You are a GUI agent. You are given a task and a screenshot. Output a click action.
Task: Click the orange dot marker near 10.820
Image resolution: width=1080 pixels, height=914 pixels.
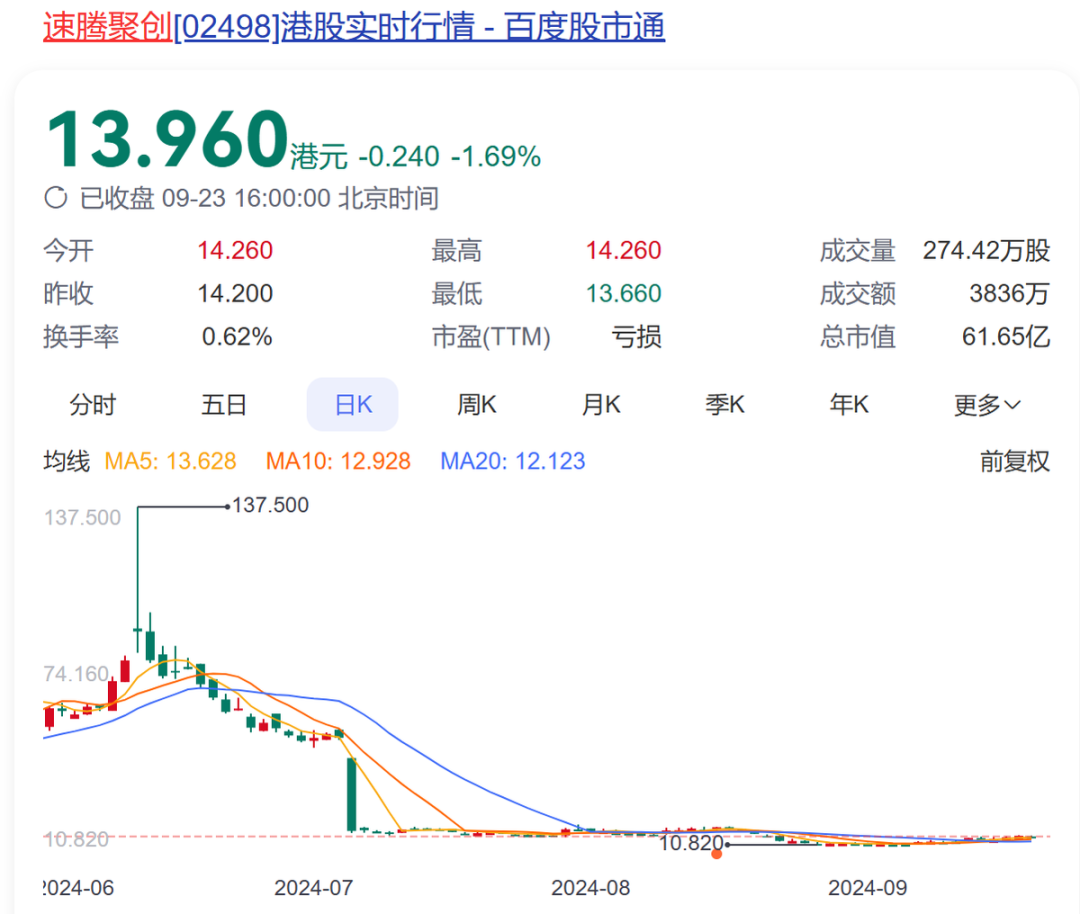click(716, 854)
